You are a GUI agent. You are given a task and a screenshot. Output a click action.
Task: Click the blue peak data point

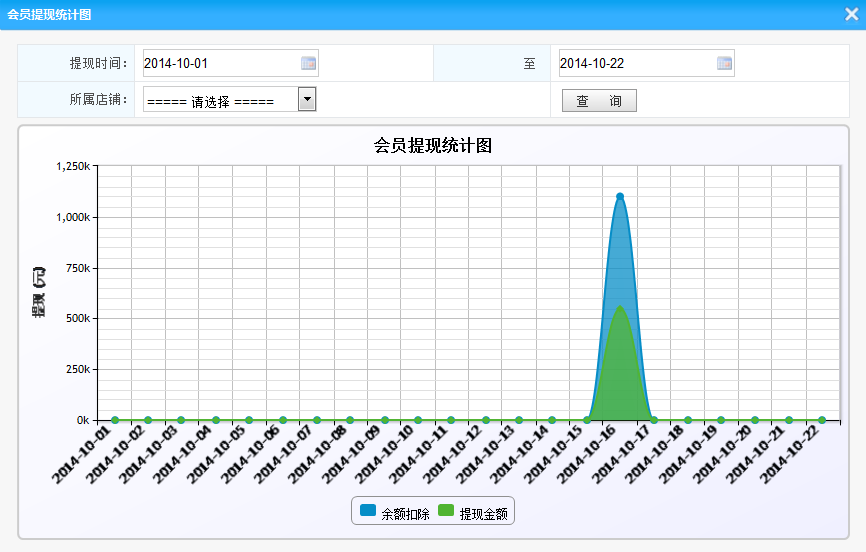[x=620, y=196]
